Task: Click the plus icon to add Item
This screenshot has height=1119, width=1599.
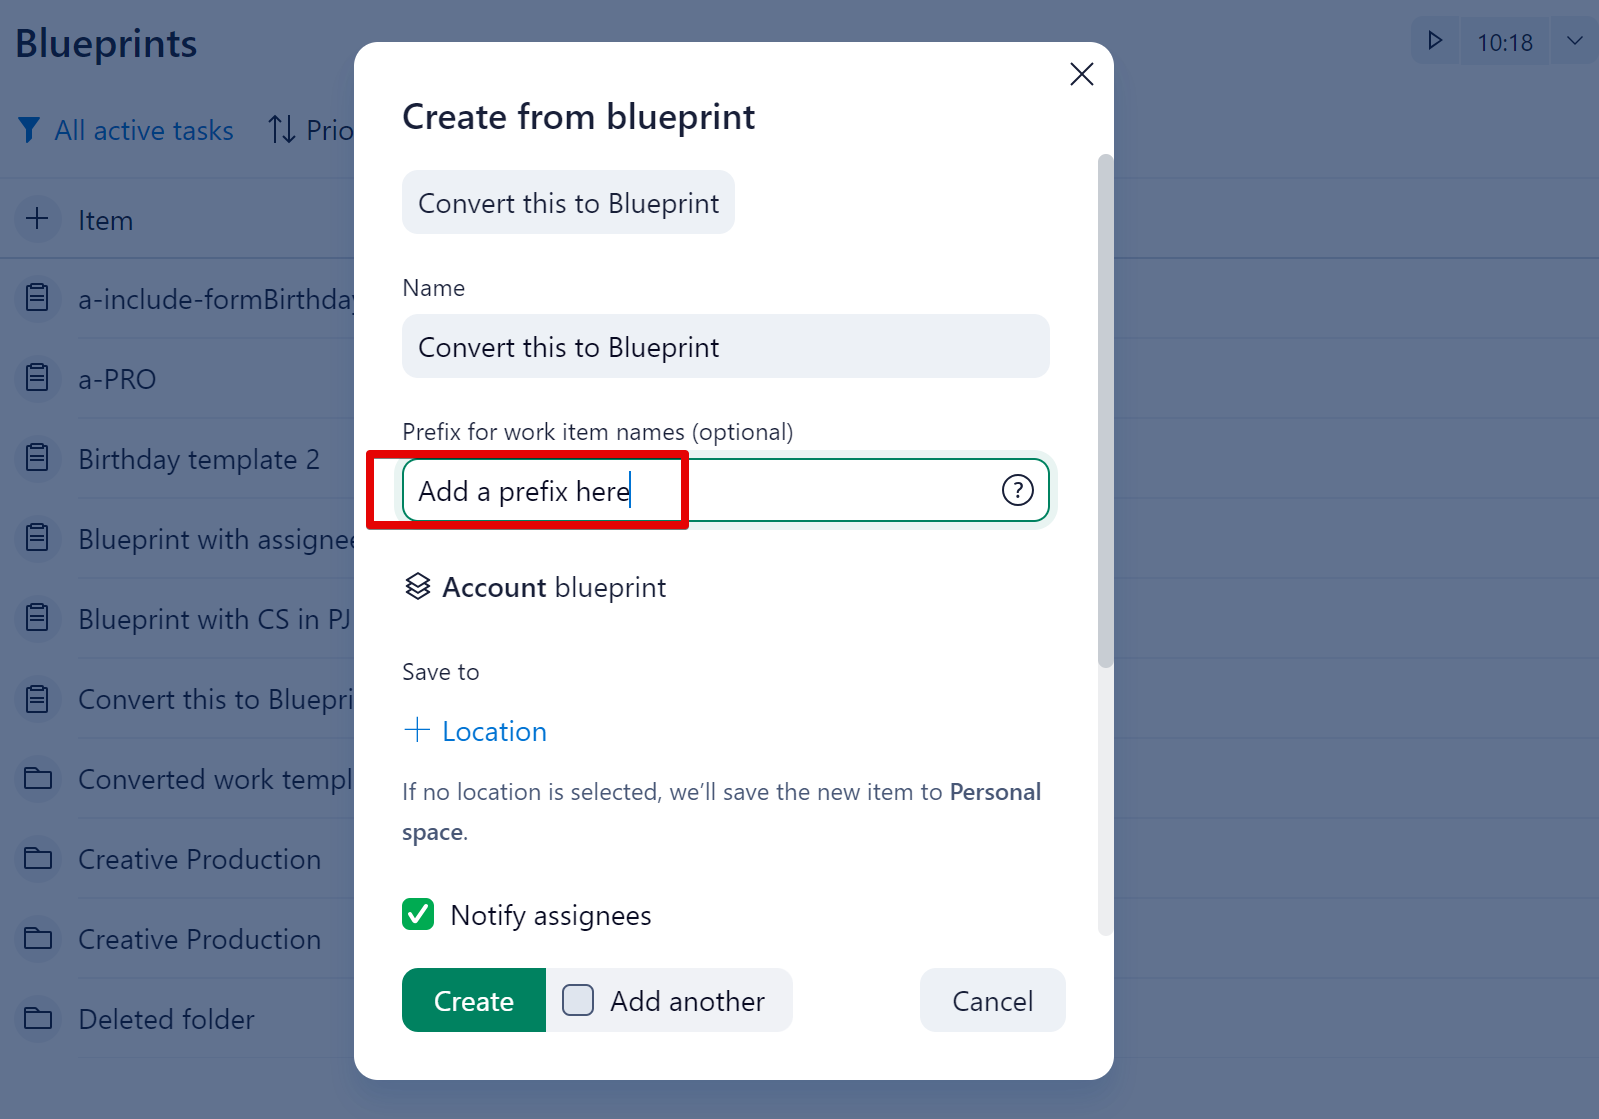Action: (37, 219)
